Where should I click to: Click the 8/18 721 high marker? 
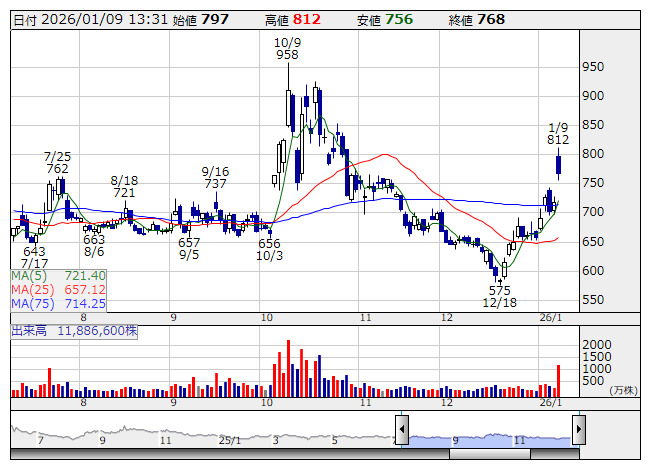point(124,186)
